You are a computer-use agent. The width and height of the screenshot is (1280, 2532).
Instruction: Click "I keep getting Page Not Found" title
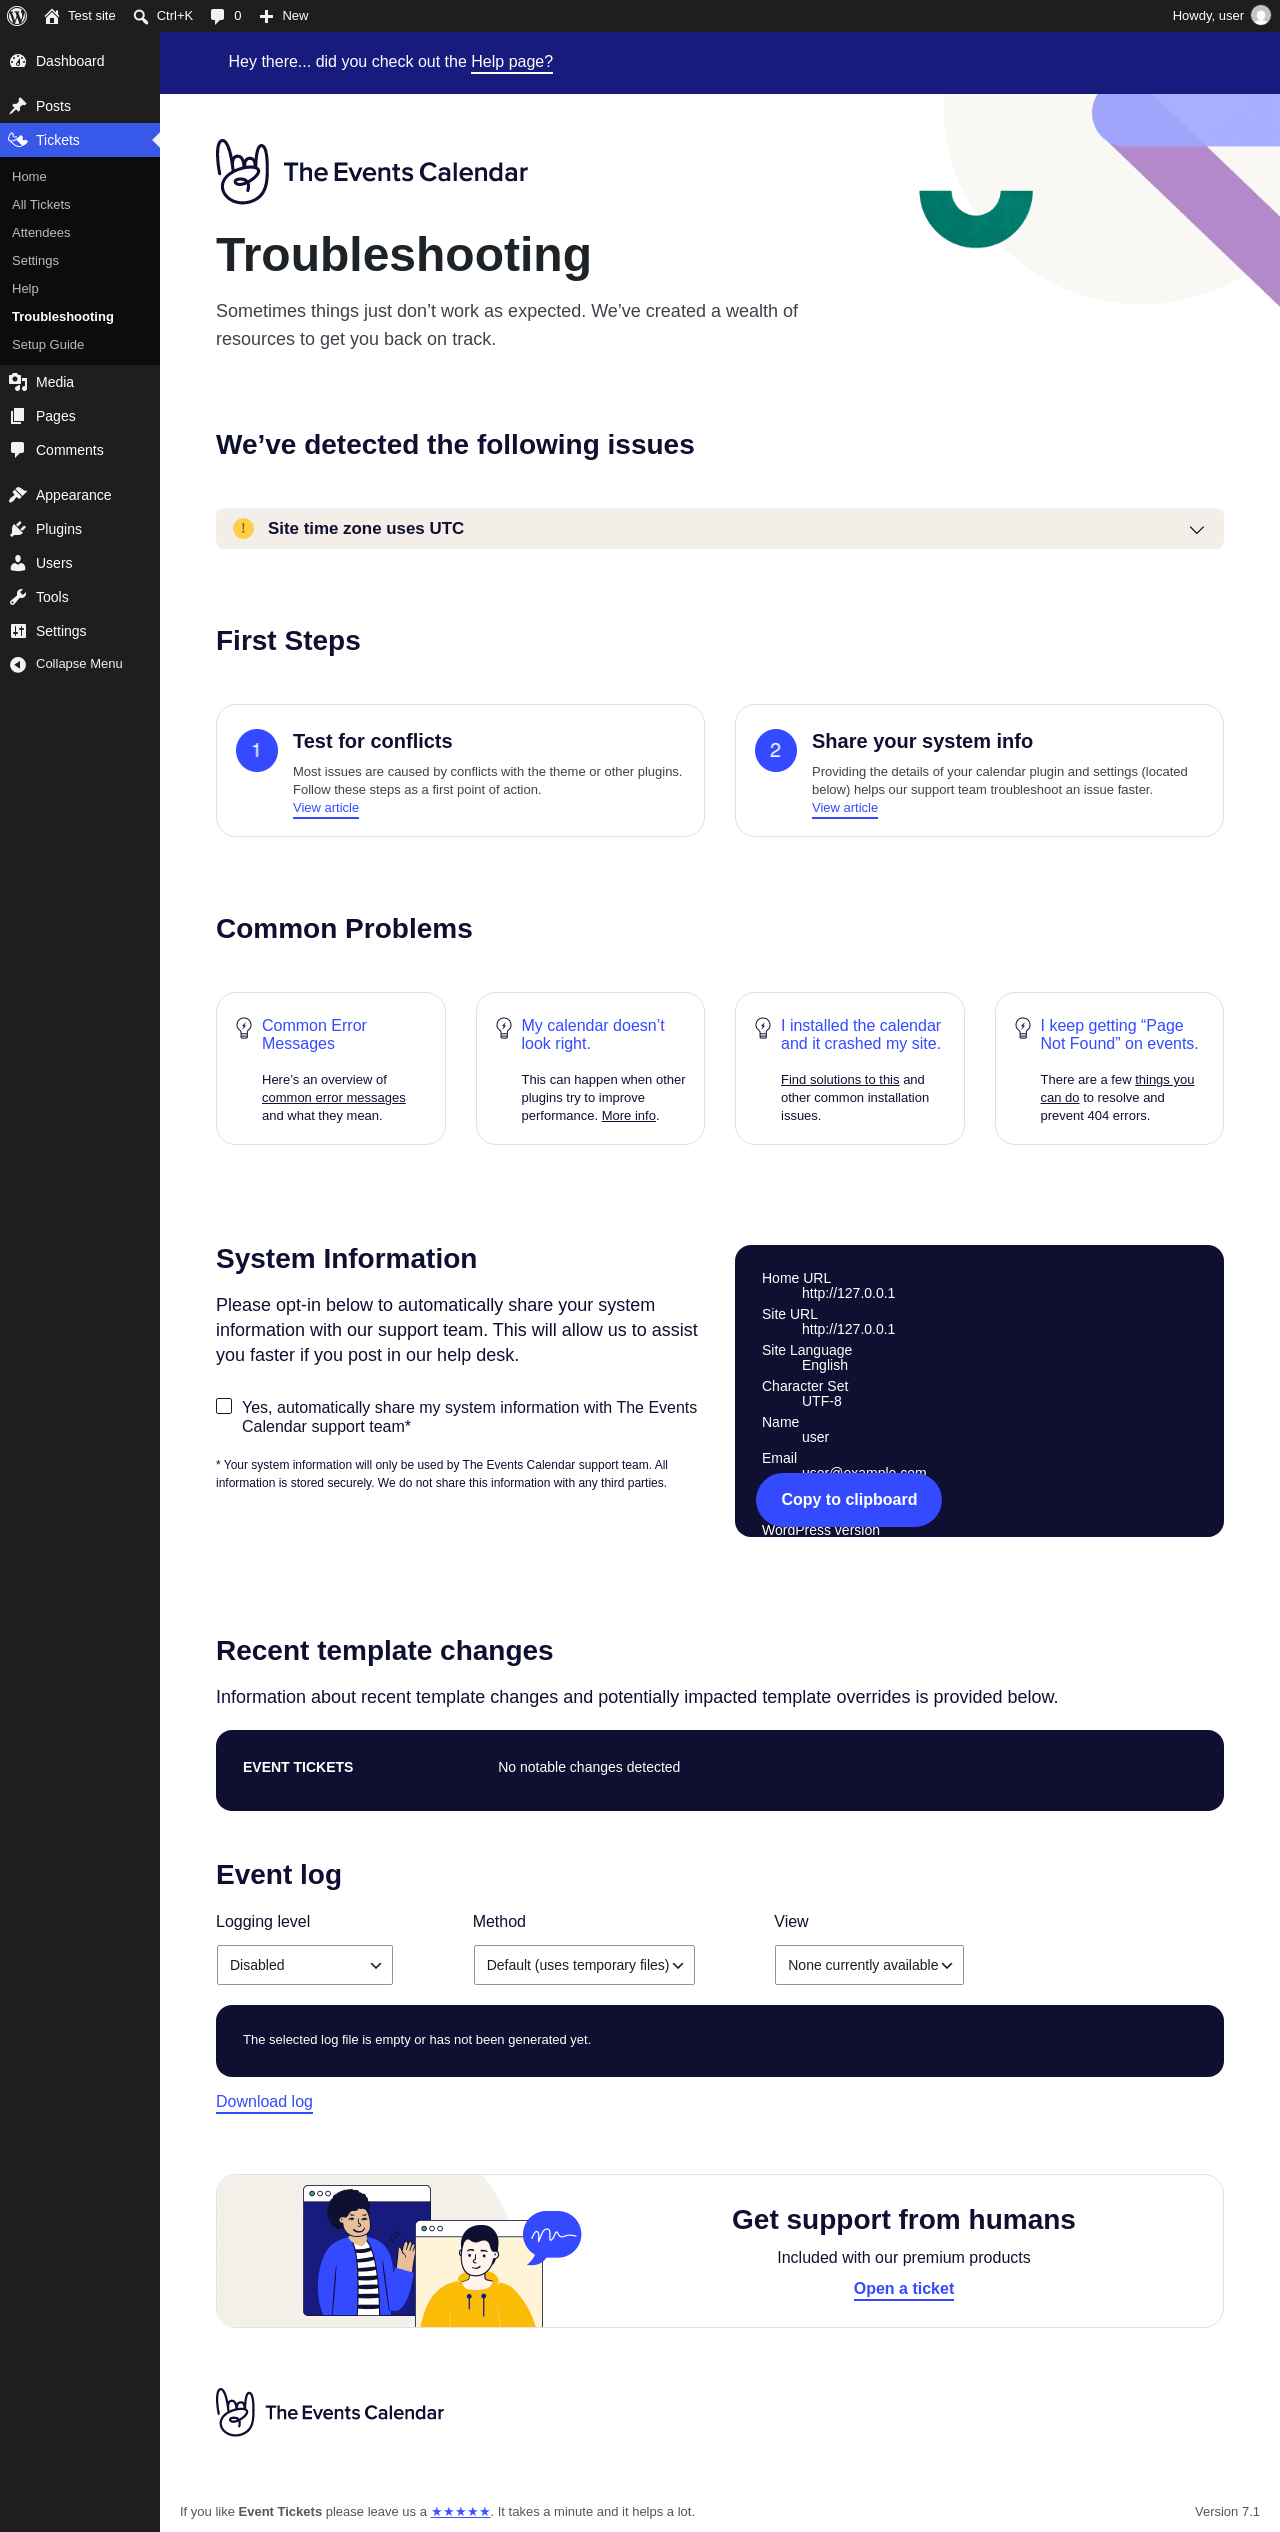coord(1119,1034)
